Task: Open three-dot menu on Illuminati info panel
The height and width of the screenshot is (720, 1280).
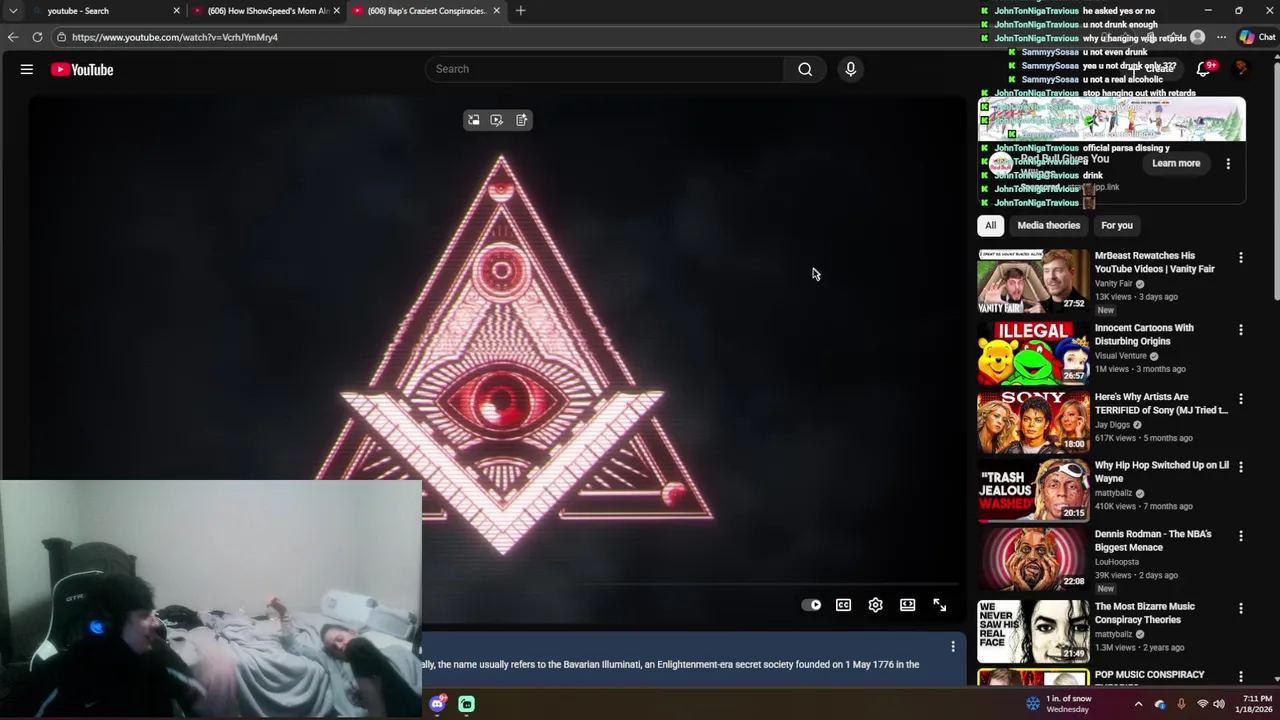Action: [952, 647]
